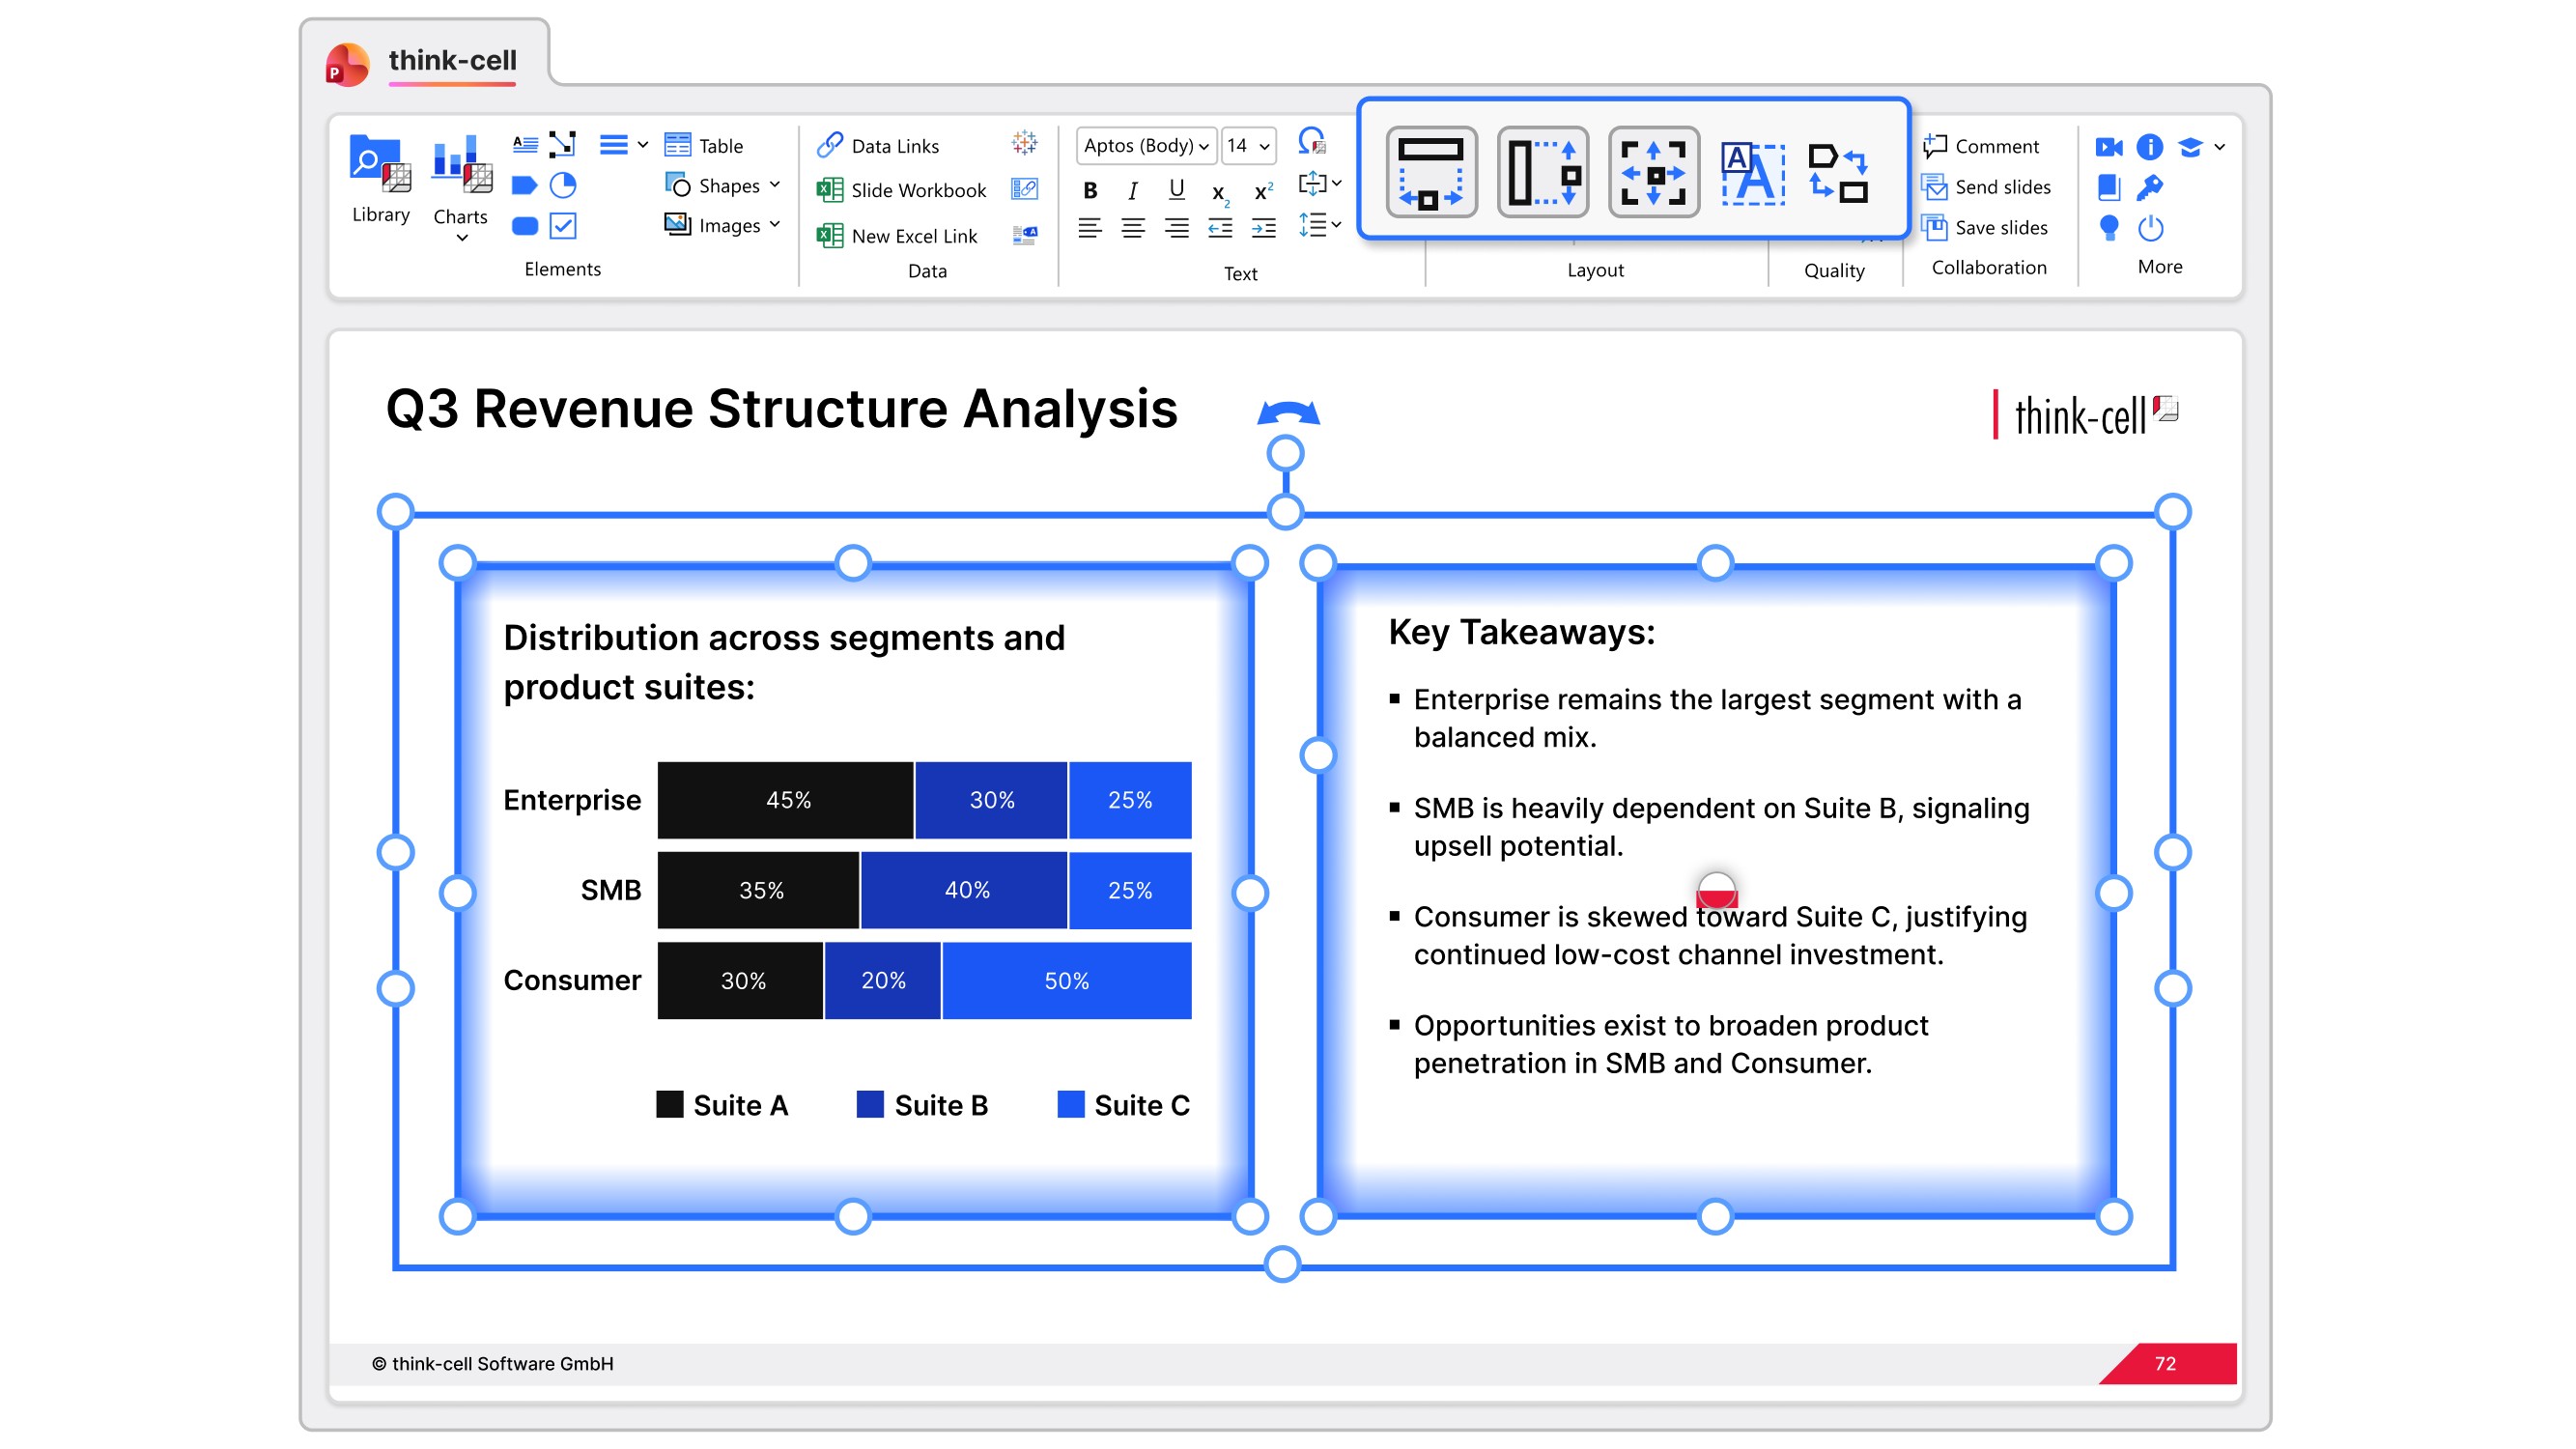Open the font size 14 dropdown

tap(1264, 146)
